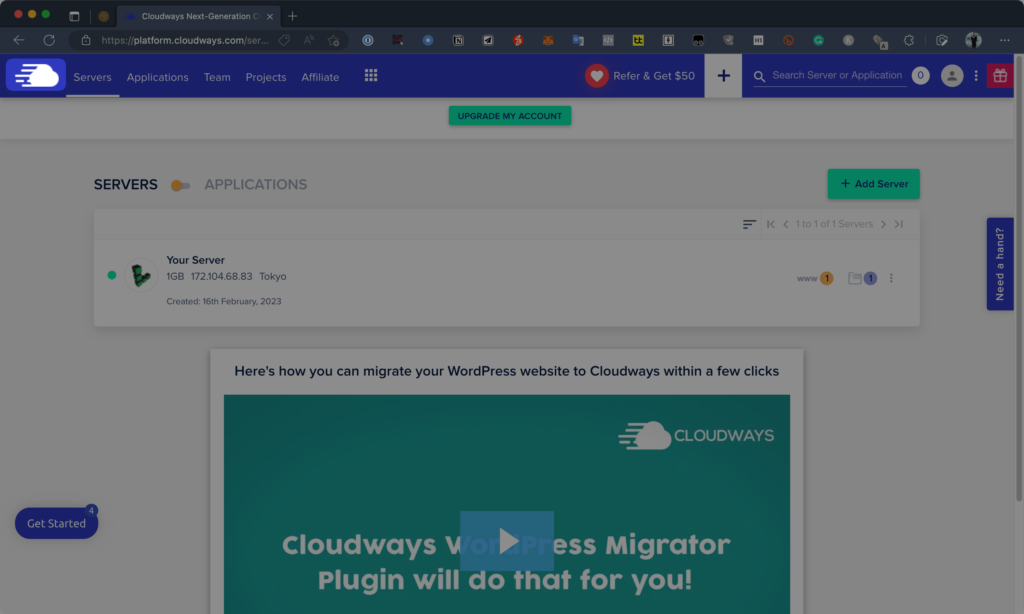1024x614 pixels.
Task: Click the browser favorites star icon
Action: click(333, 40)
